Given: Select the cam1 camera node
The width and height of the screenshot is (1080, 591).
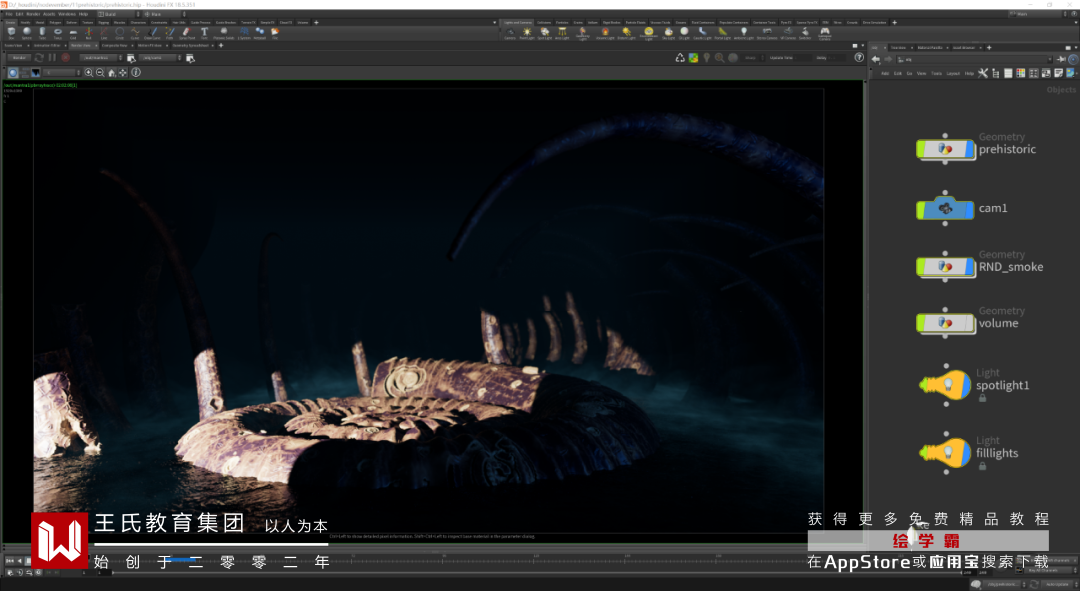Looking at the screenshot, I should click(945, 208).
